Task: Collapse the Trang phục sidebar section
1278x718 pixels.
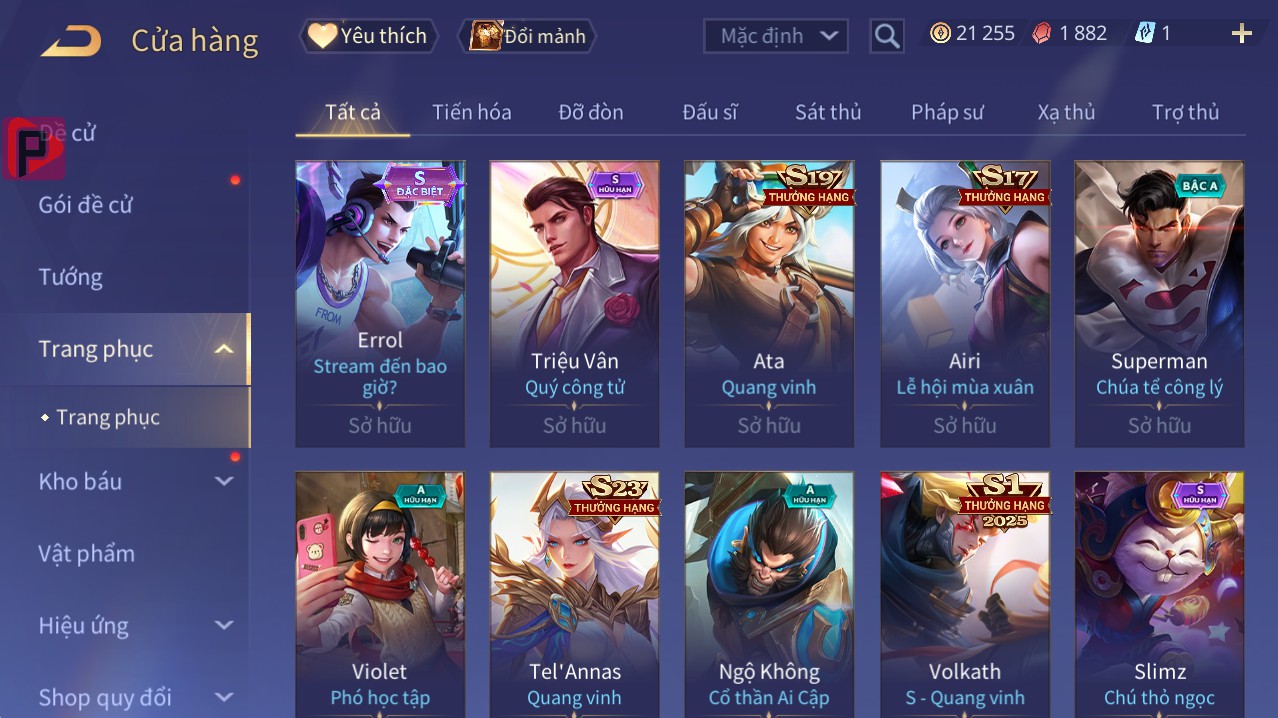Action: pos(224,349)
